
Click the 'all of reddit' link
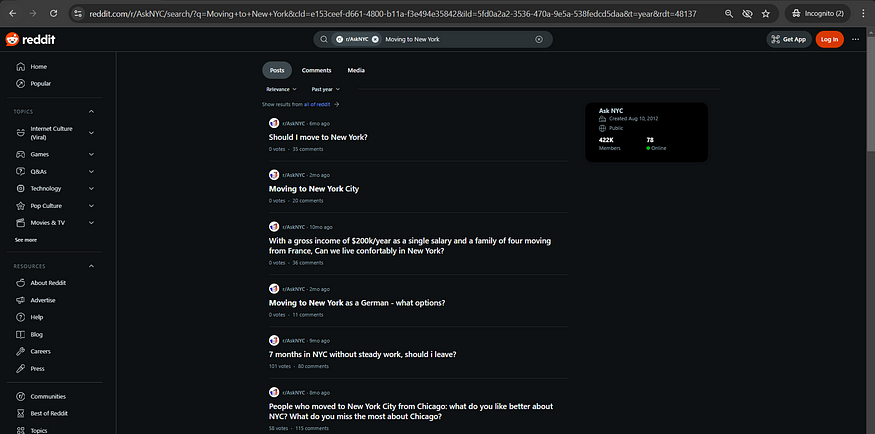coord(317,104)
